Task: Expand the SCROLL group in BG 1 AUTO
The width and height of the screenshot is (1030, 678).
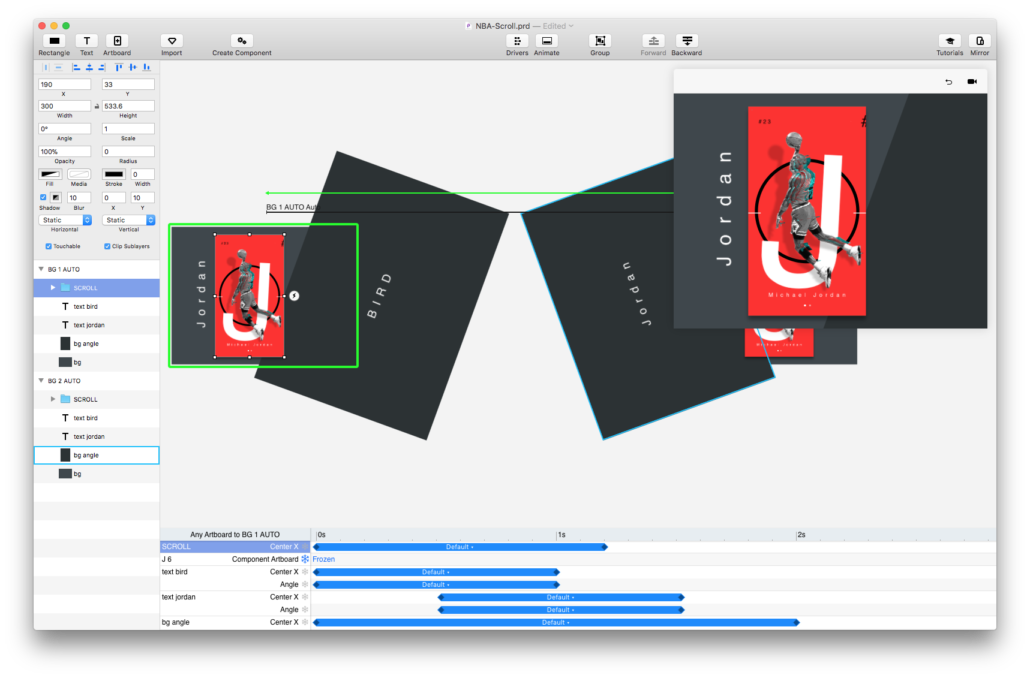Action: coord(53,288)
